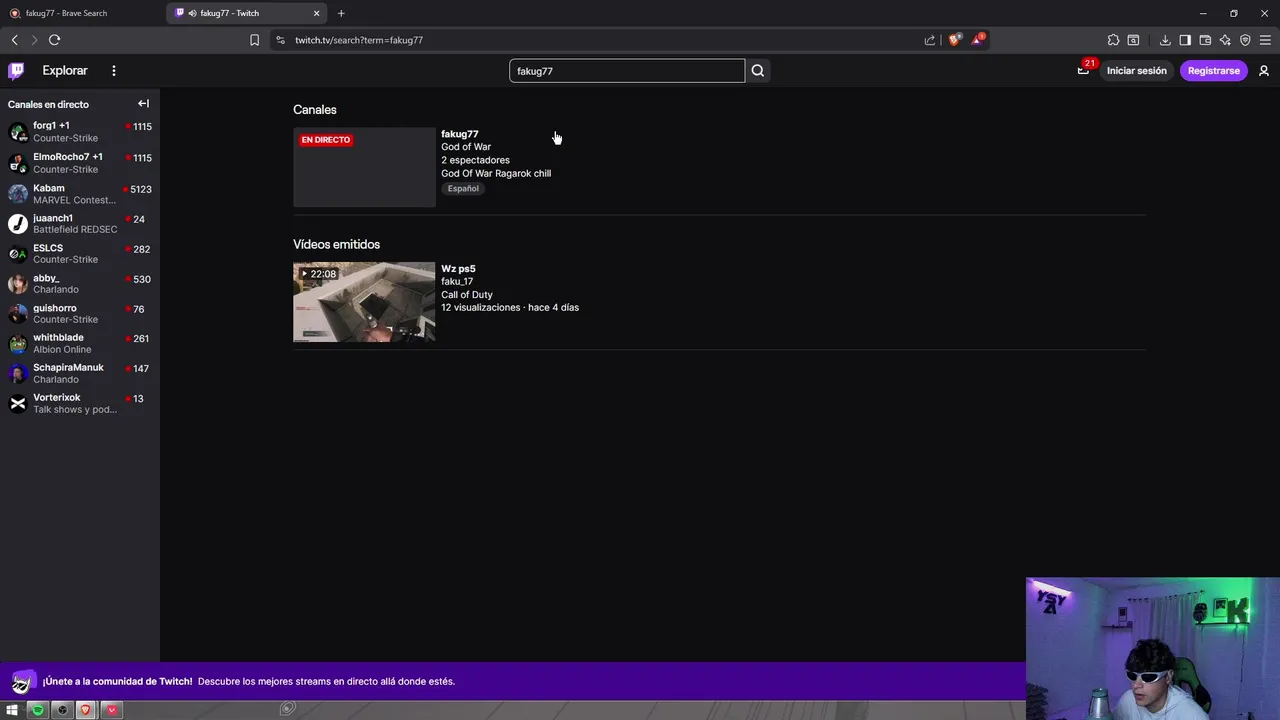Go back using the browser back arrow
Image resolution: width=1280 pixels, height=720 pixels.
[x=15, y=40]
